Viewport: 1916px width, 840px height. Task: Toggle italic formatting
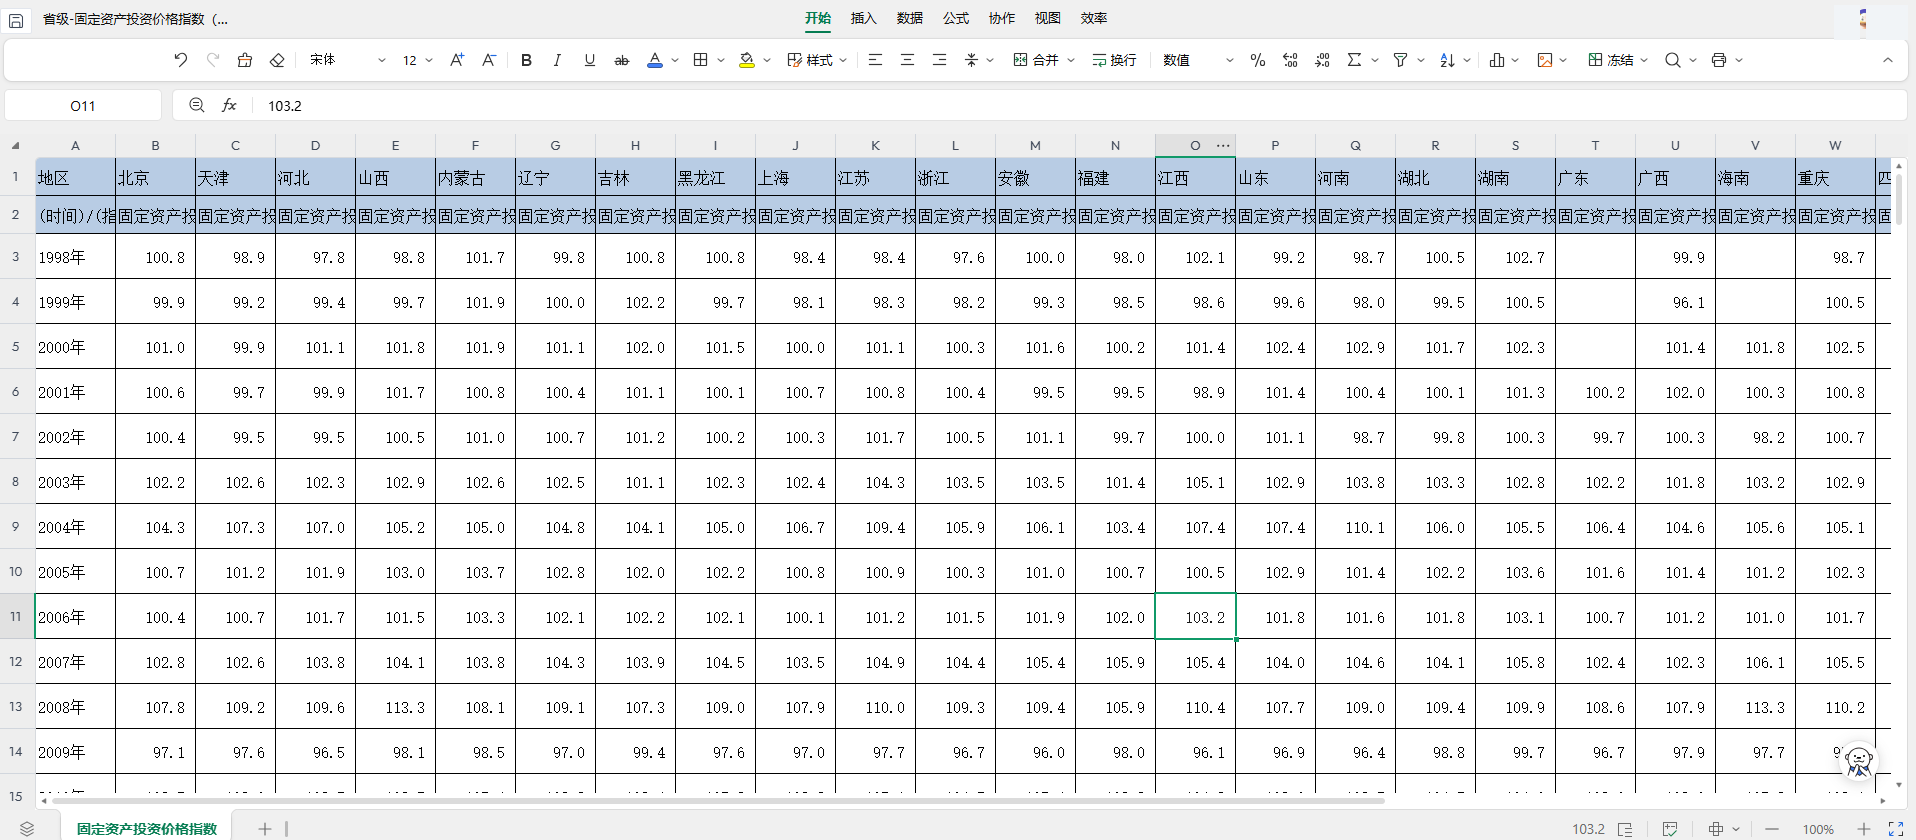[557, 60]
